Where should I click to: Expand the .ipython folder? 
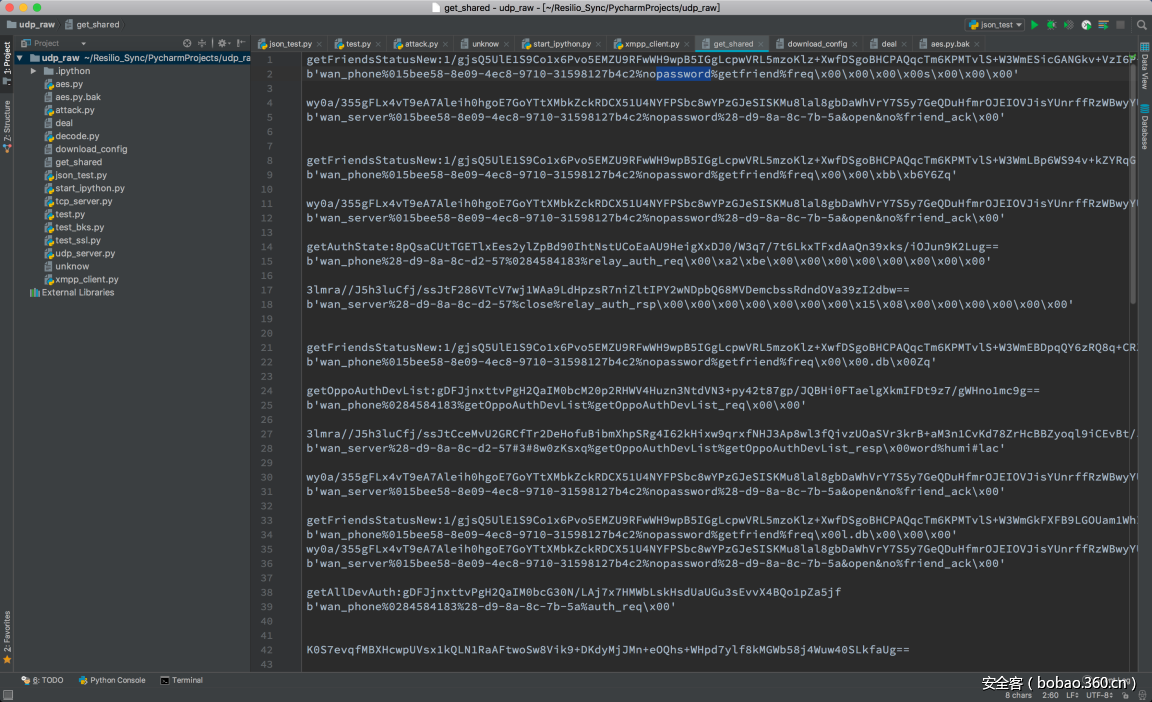click(x=34, y=71)
